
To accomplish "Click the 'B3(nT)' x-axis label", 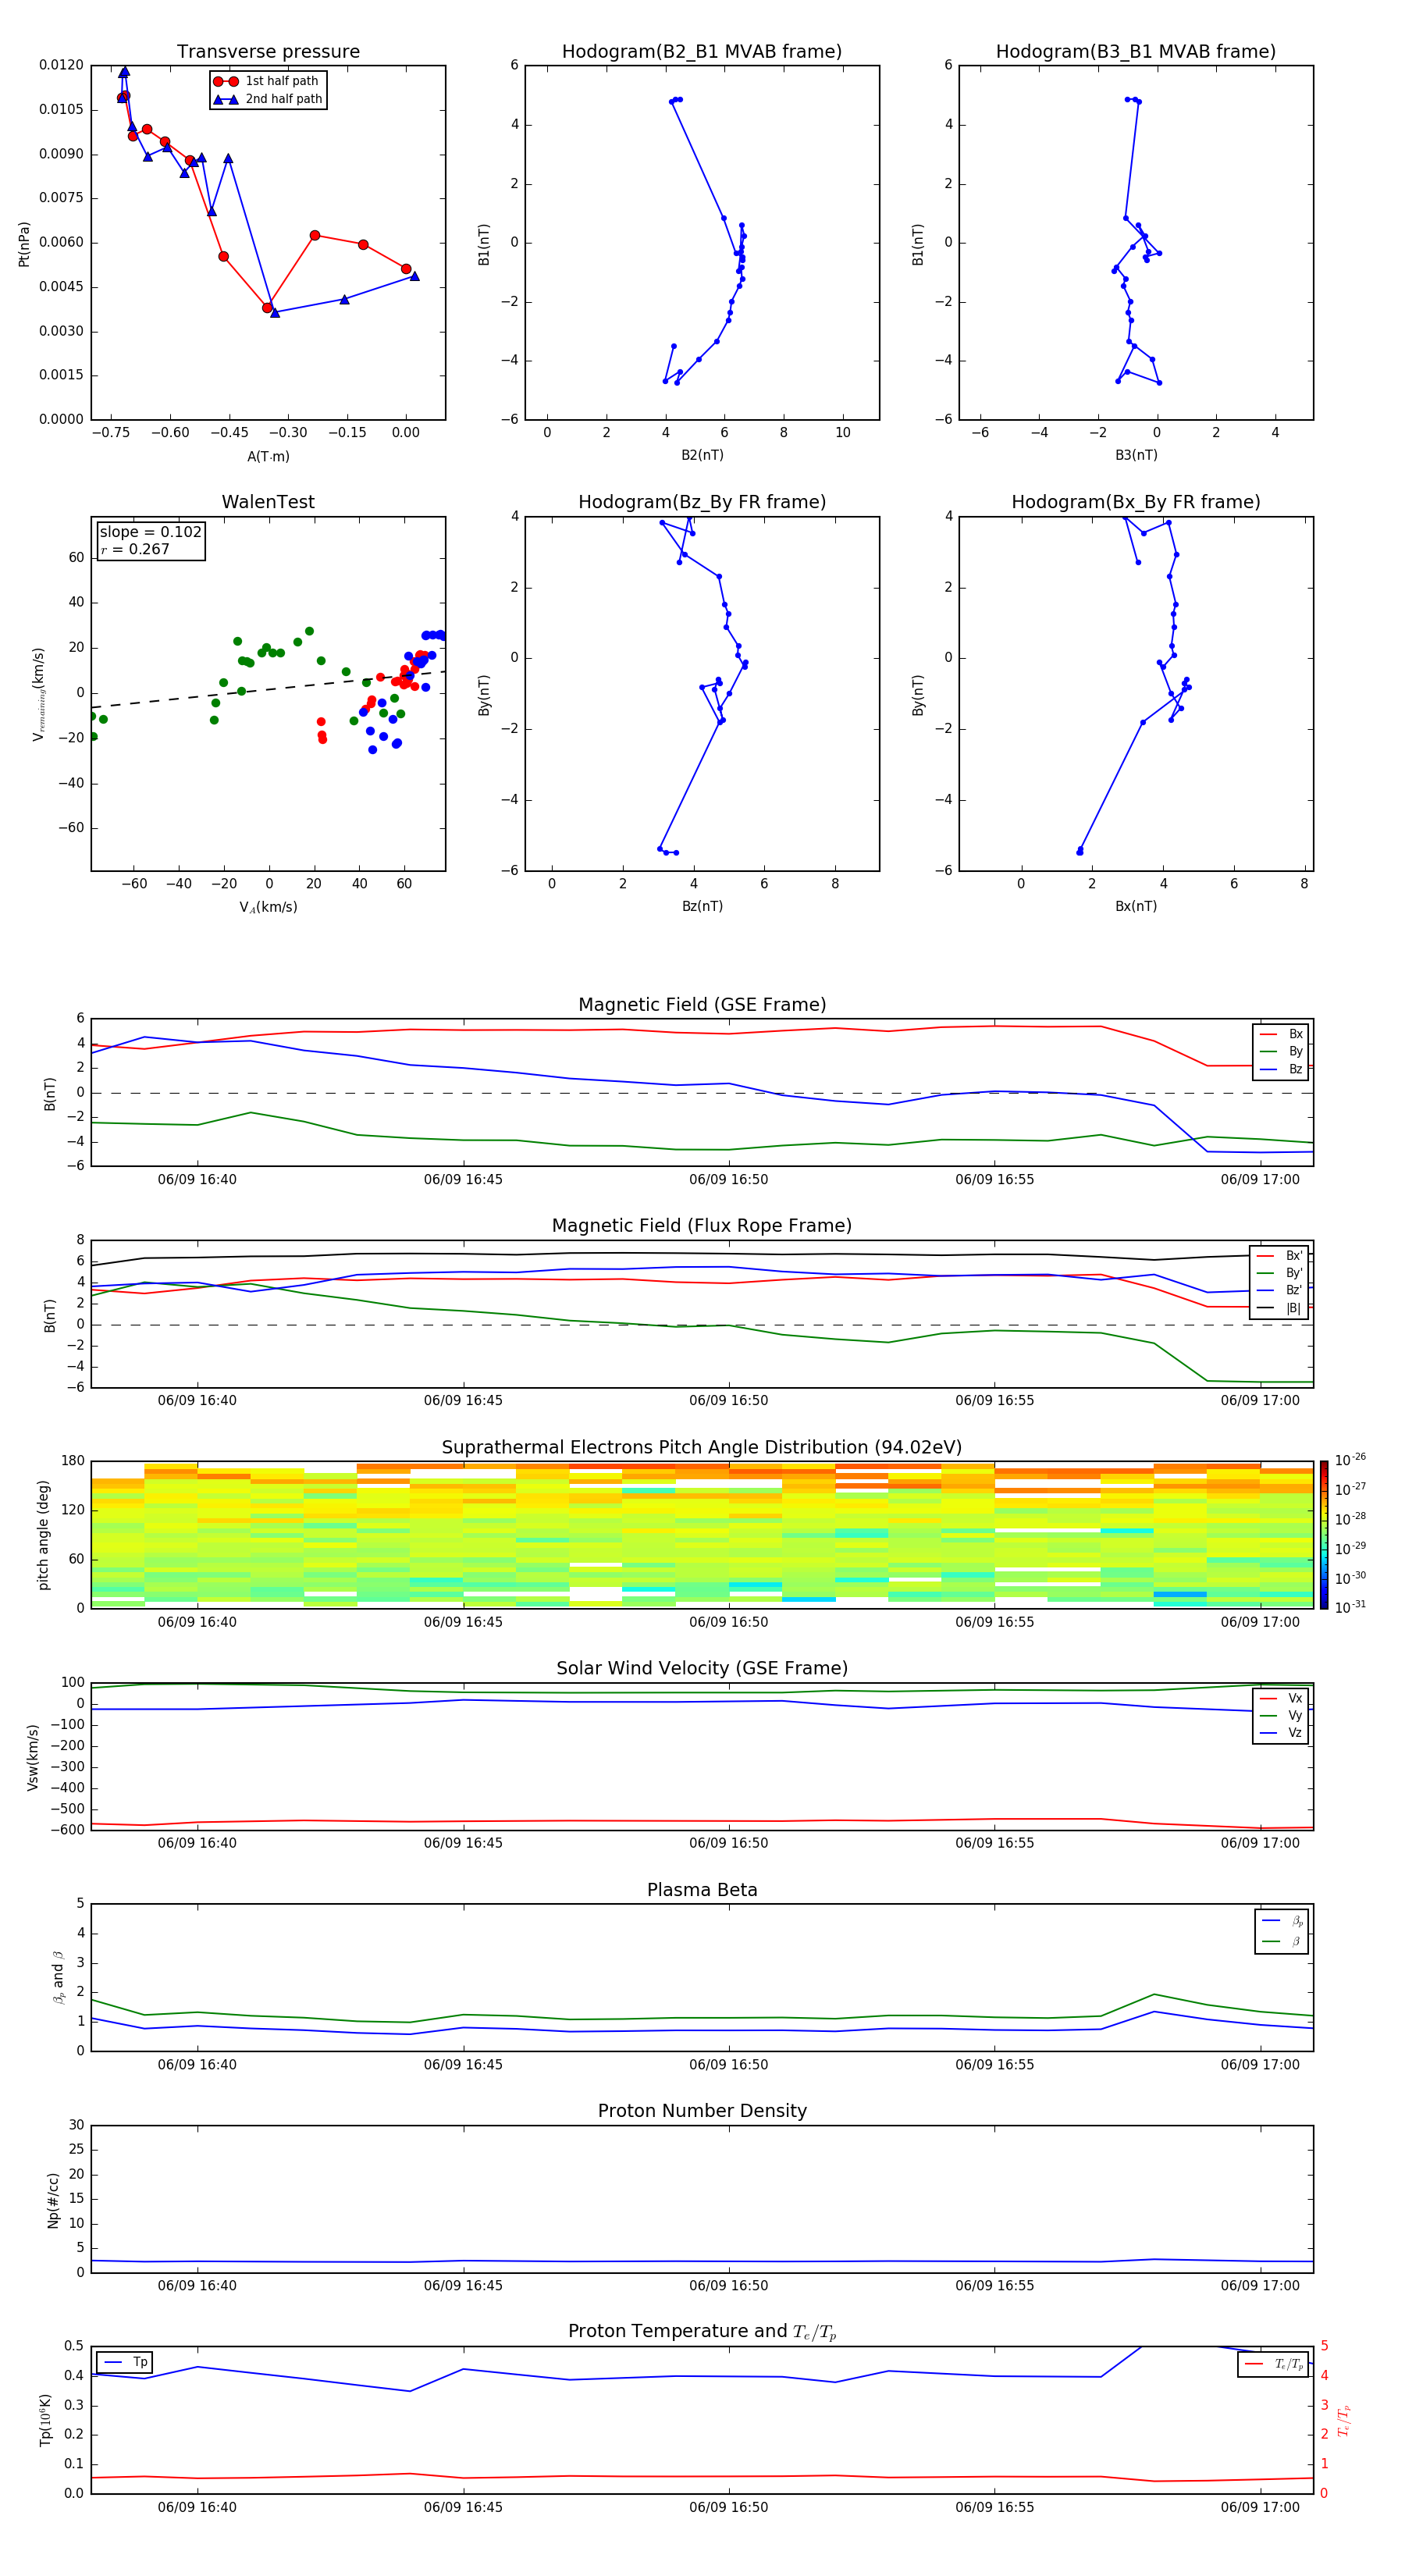I will point(1136,455).
